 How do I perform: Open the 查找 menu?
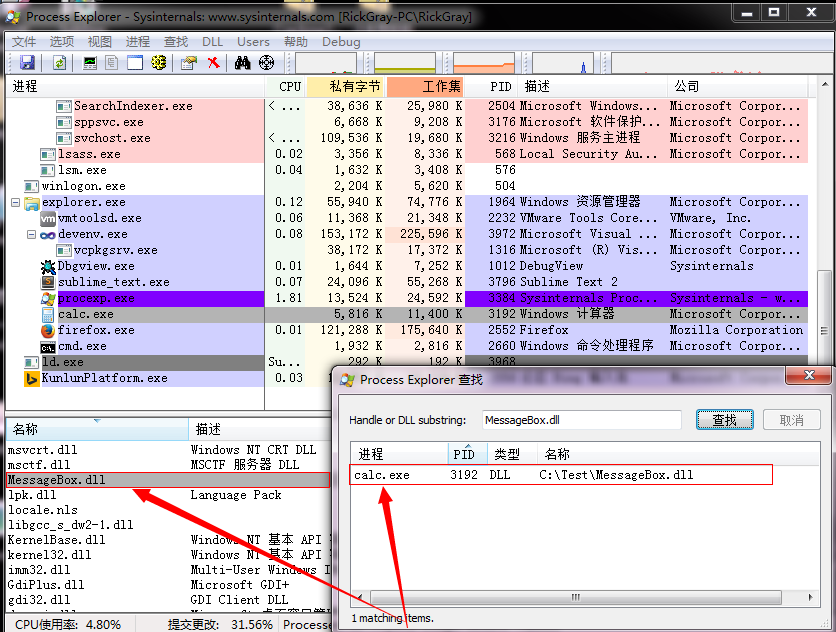[x=175, y=42]
